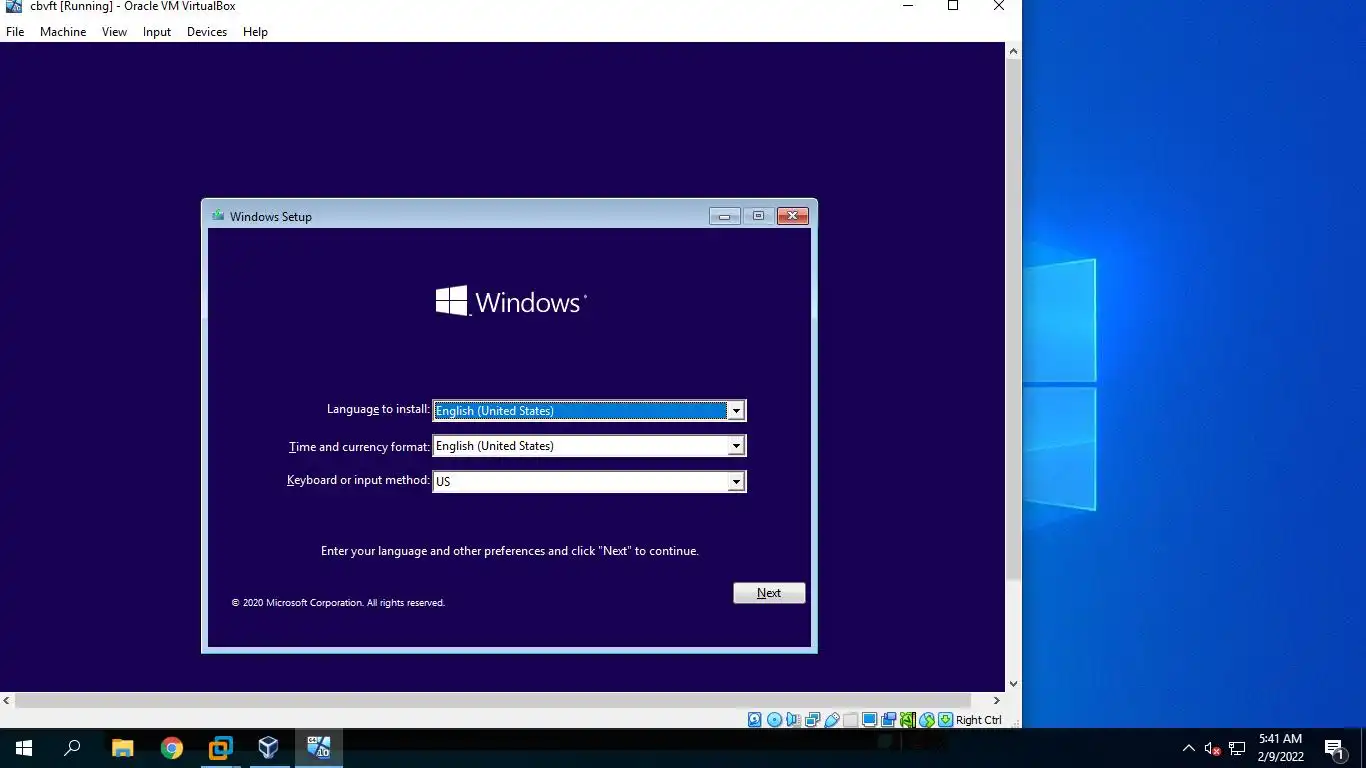Click the green virtualization CPU status icon

pos(908,720)
